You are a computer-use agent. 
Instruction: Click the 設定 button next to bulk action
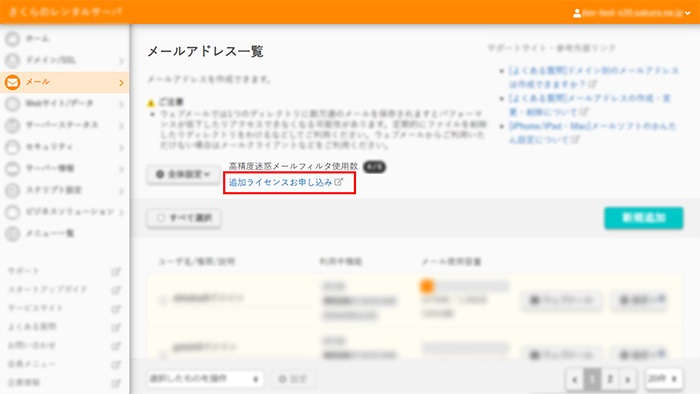click(x=293, y=379)
